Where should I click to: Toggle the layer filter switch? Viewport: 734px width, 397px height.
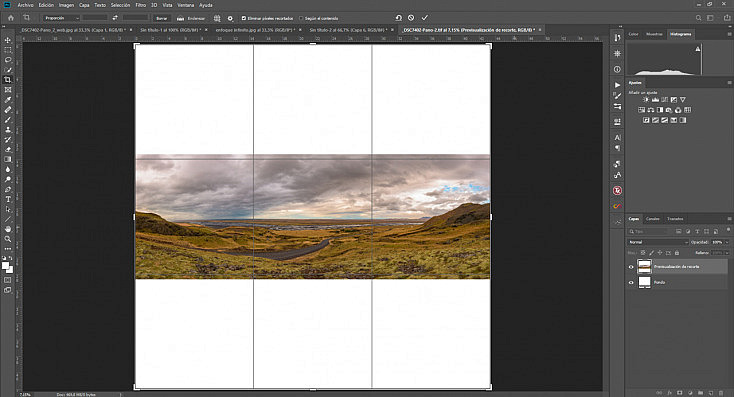[728, 230]
